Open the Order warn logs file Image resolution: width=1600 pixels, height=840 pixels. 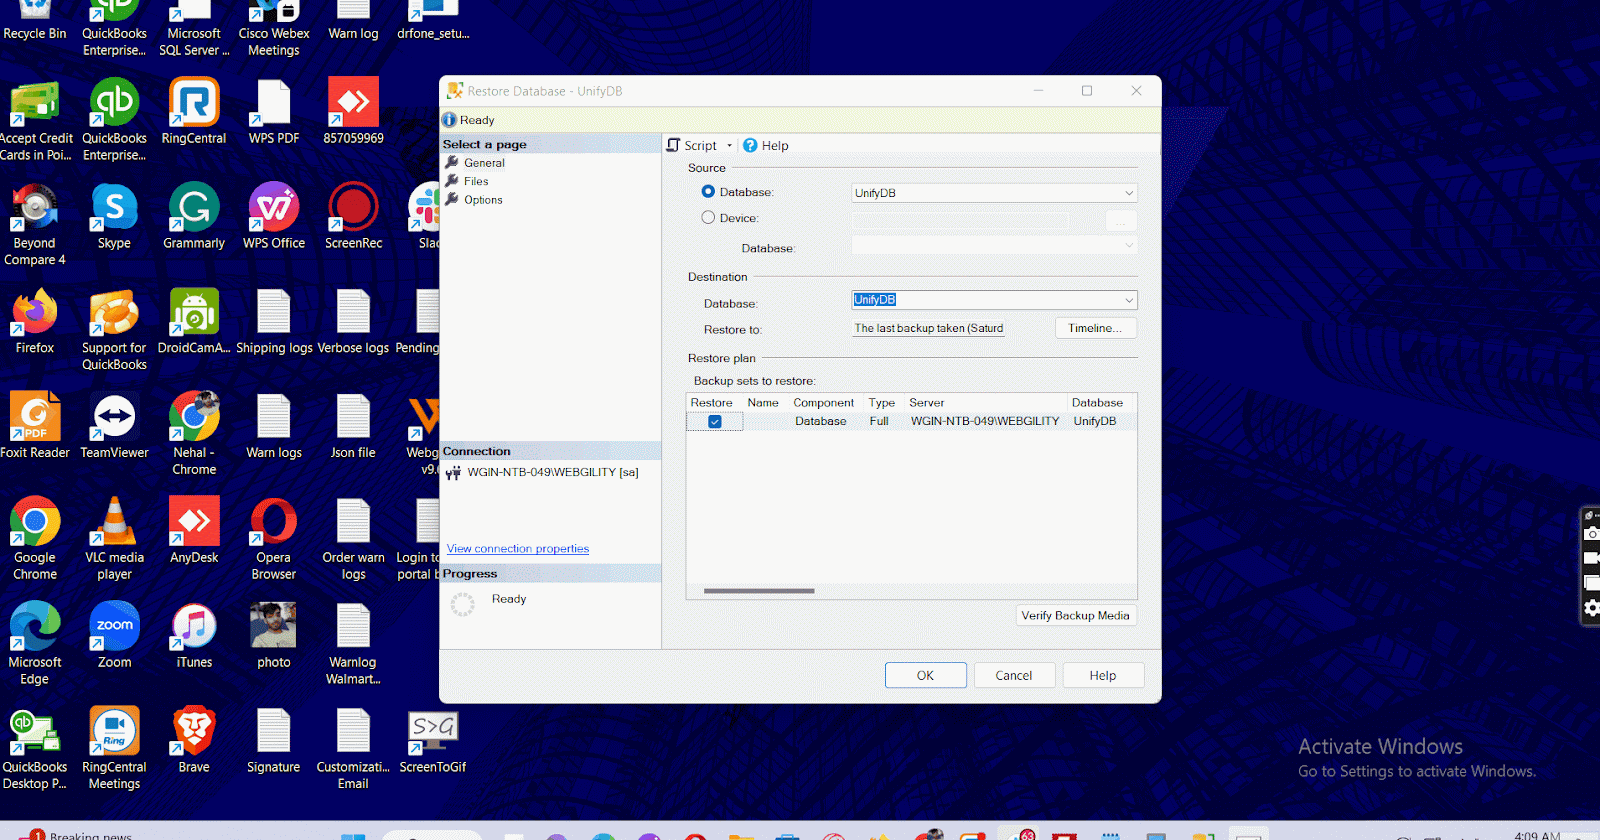(353, 540)
